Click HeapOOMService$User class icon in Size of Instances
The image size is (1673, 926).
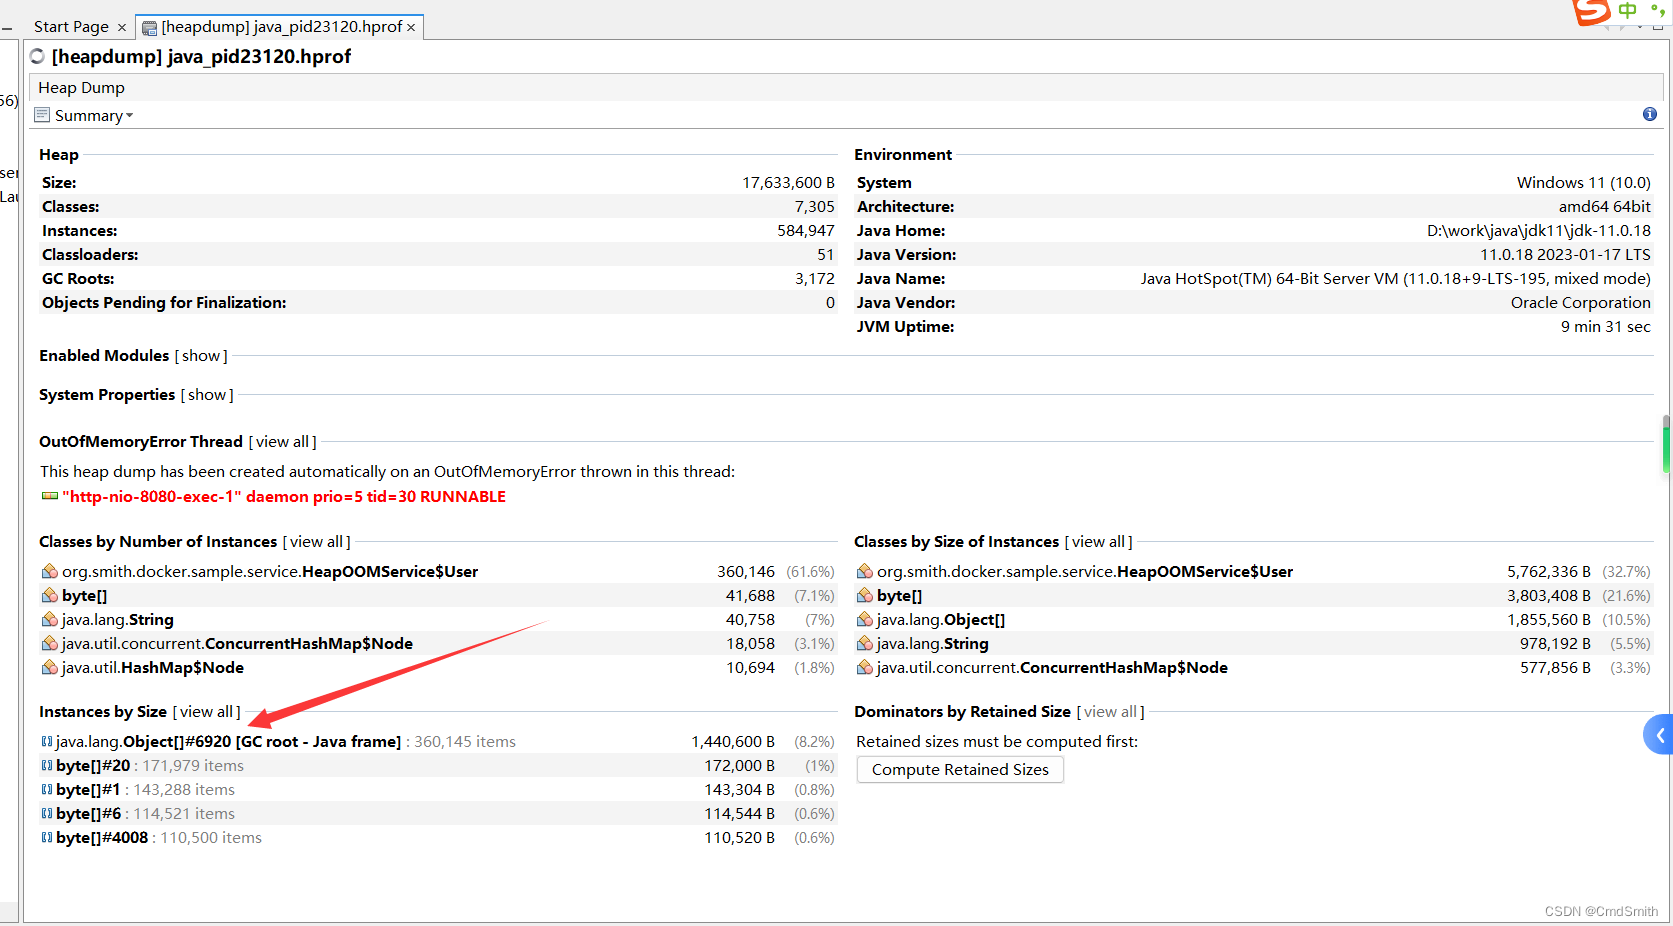(x=865, y=571)
